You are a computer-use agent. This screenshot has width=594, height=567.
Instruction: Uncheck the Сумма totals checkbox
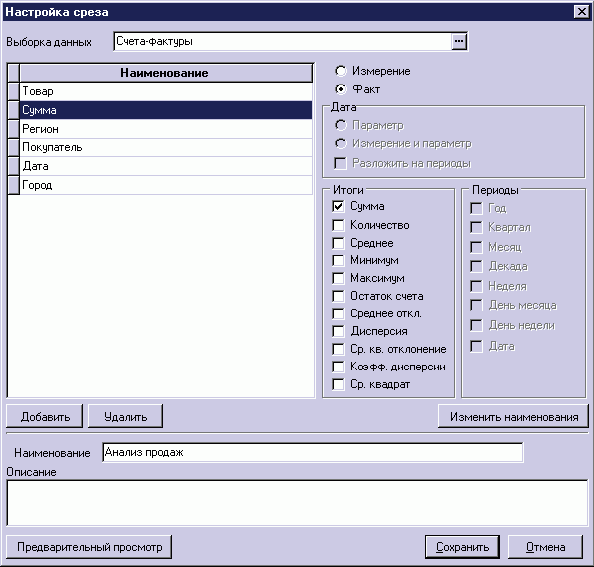click(x=338, y=206)
